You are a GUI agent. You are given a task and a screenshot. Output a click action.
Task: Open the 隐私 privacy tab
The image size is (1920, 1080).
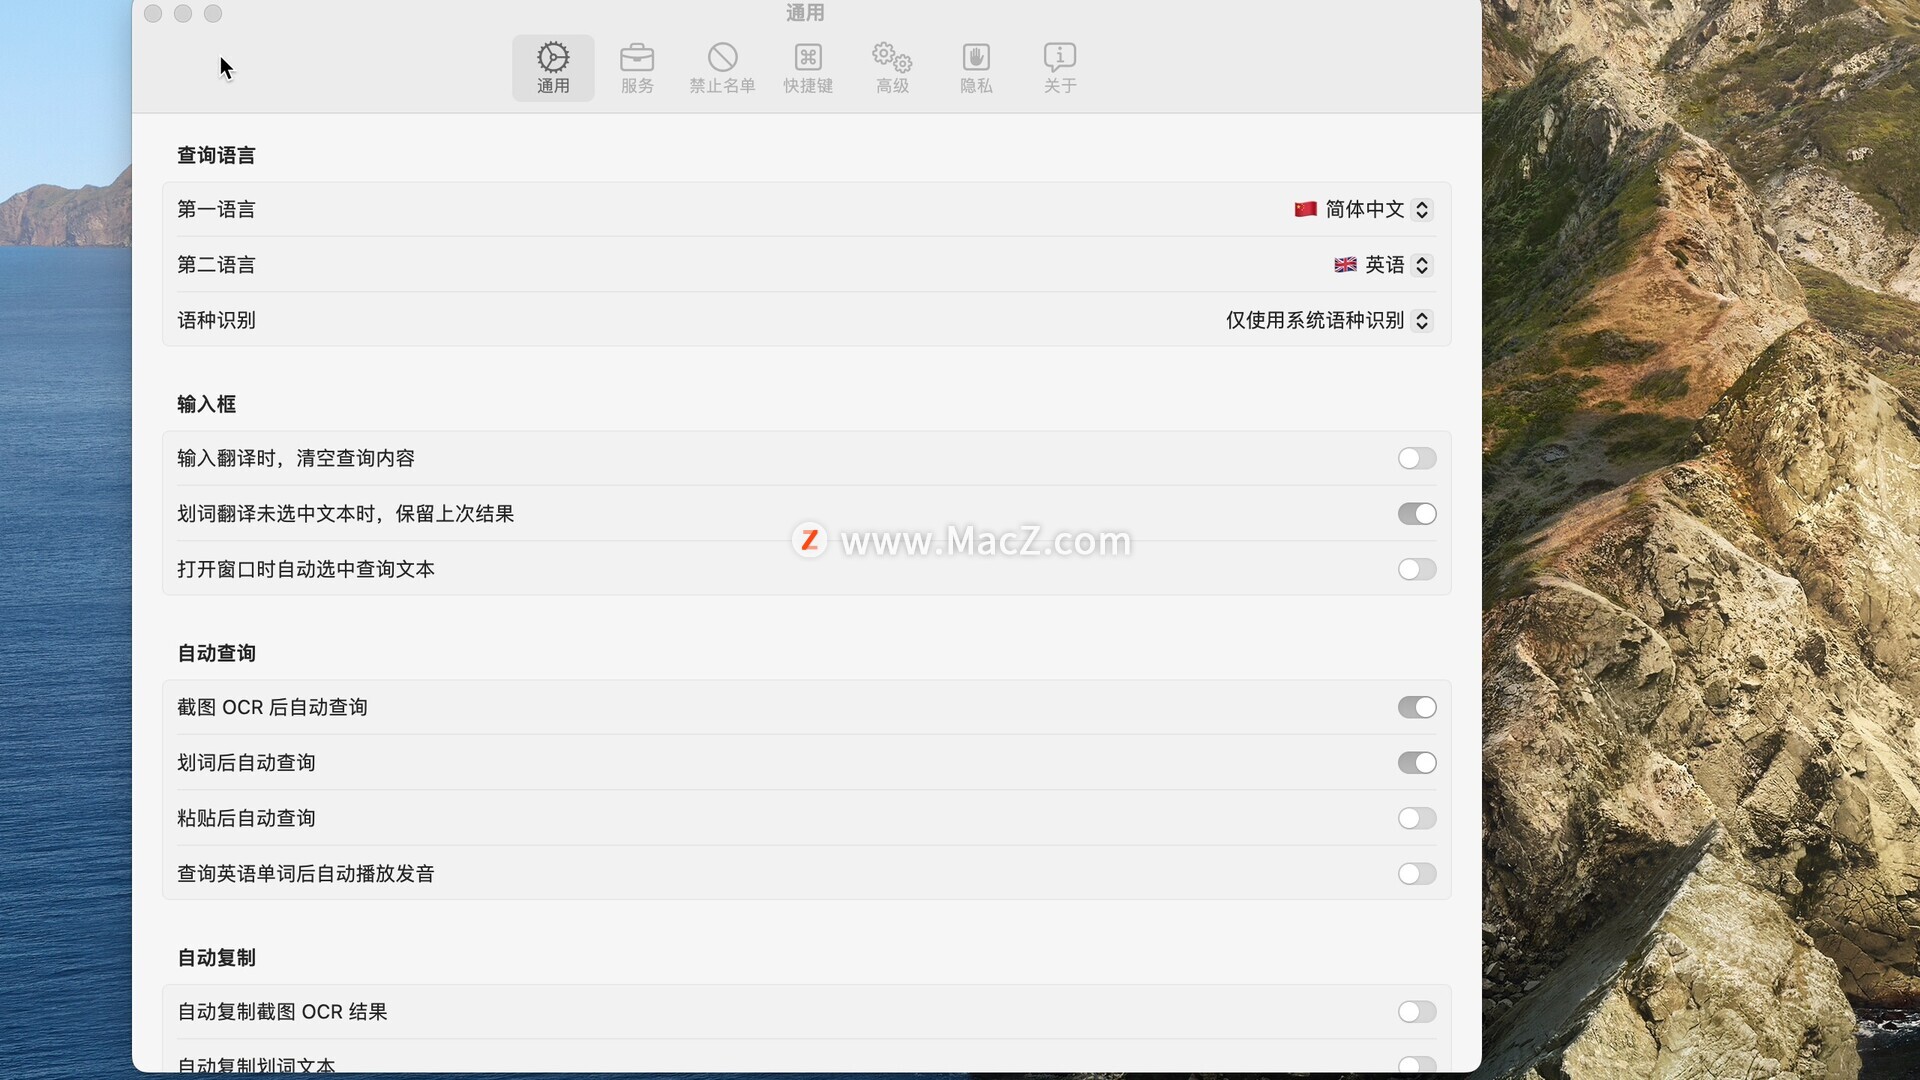coord(976,68)
